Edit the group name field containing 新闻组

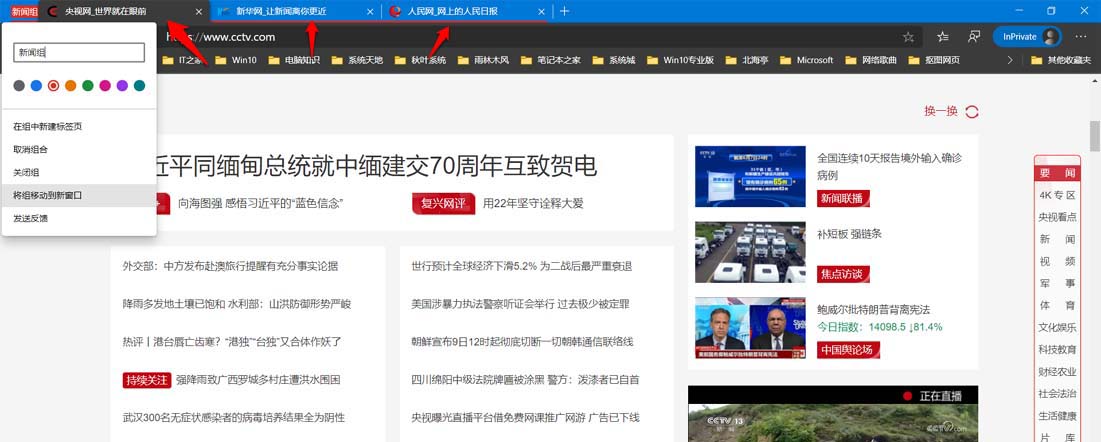79,52
